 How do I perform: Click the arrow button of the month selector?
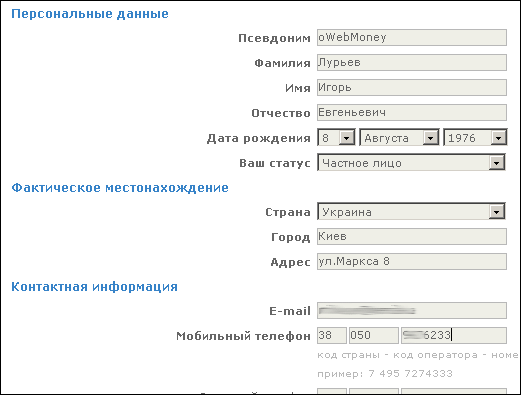[x=430, y=138]
